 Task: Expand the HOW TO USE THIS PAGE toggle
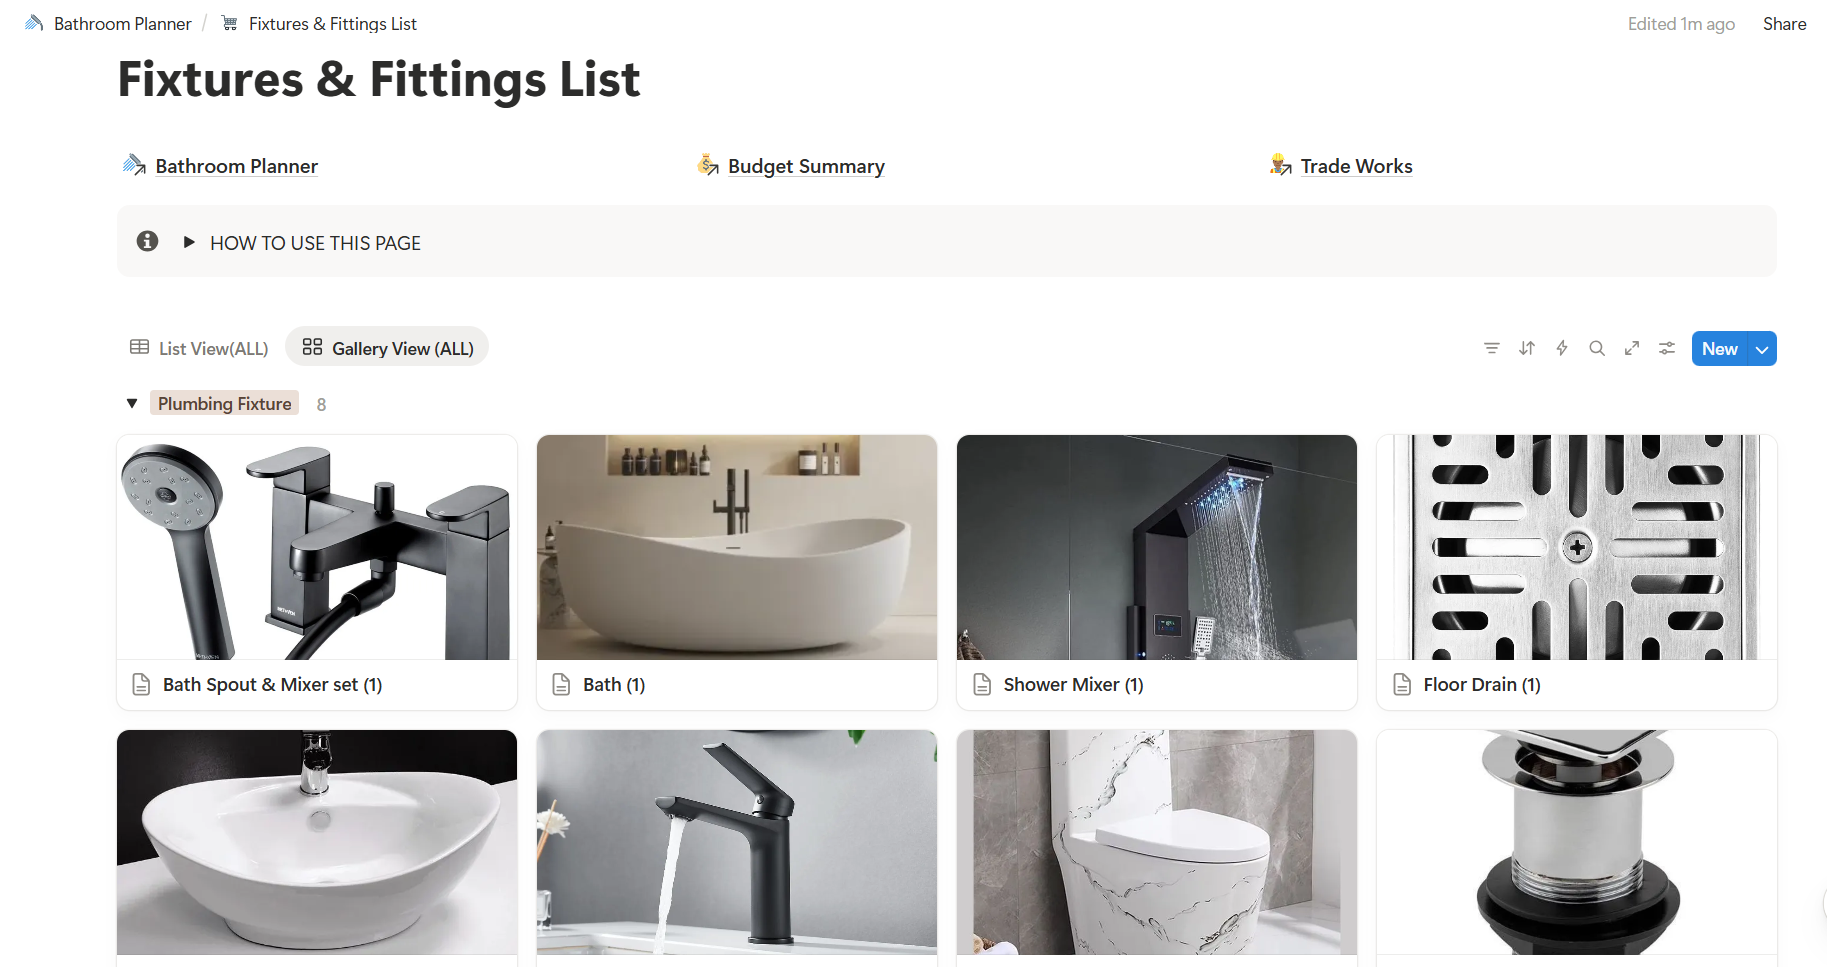coord(188,242)
